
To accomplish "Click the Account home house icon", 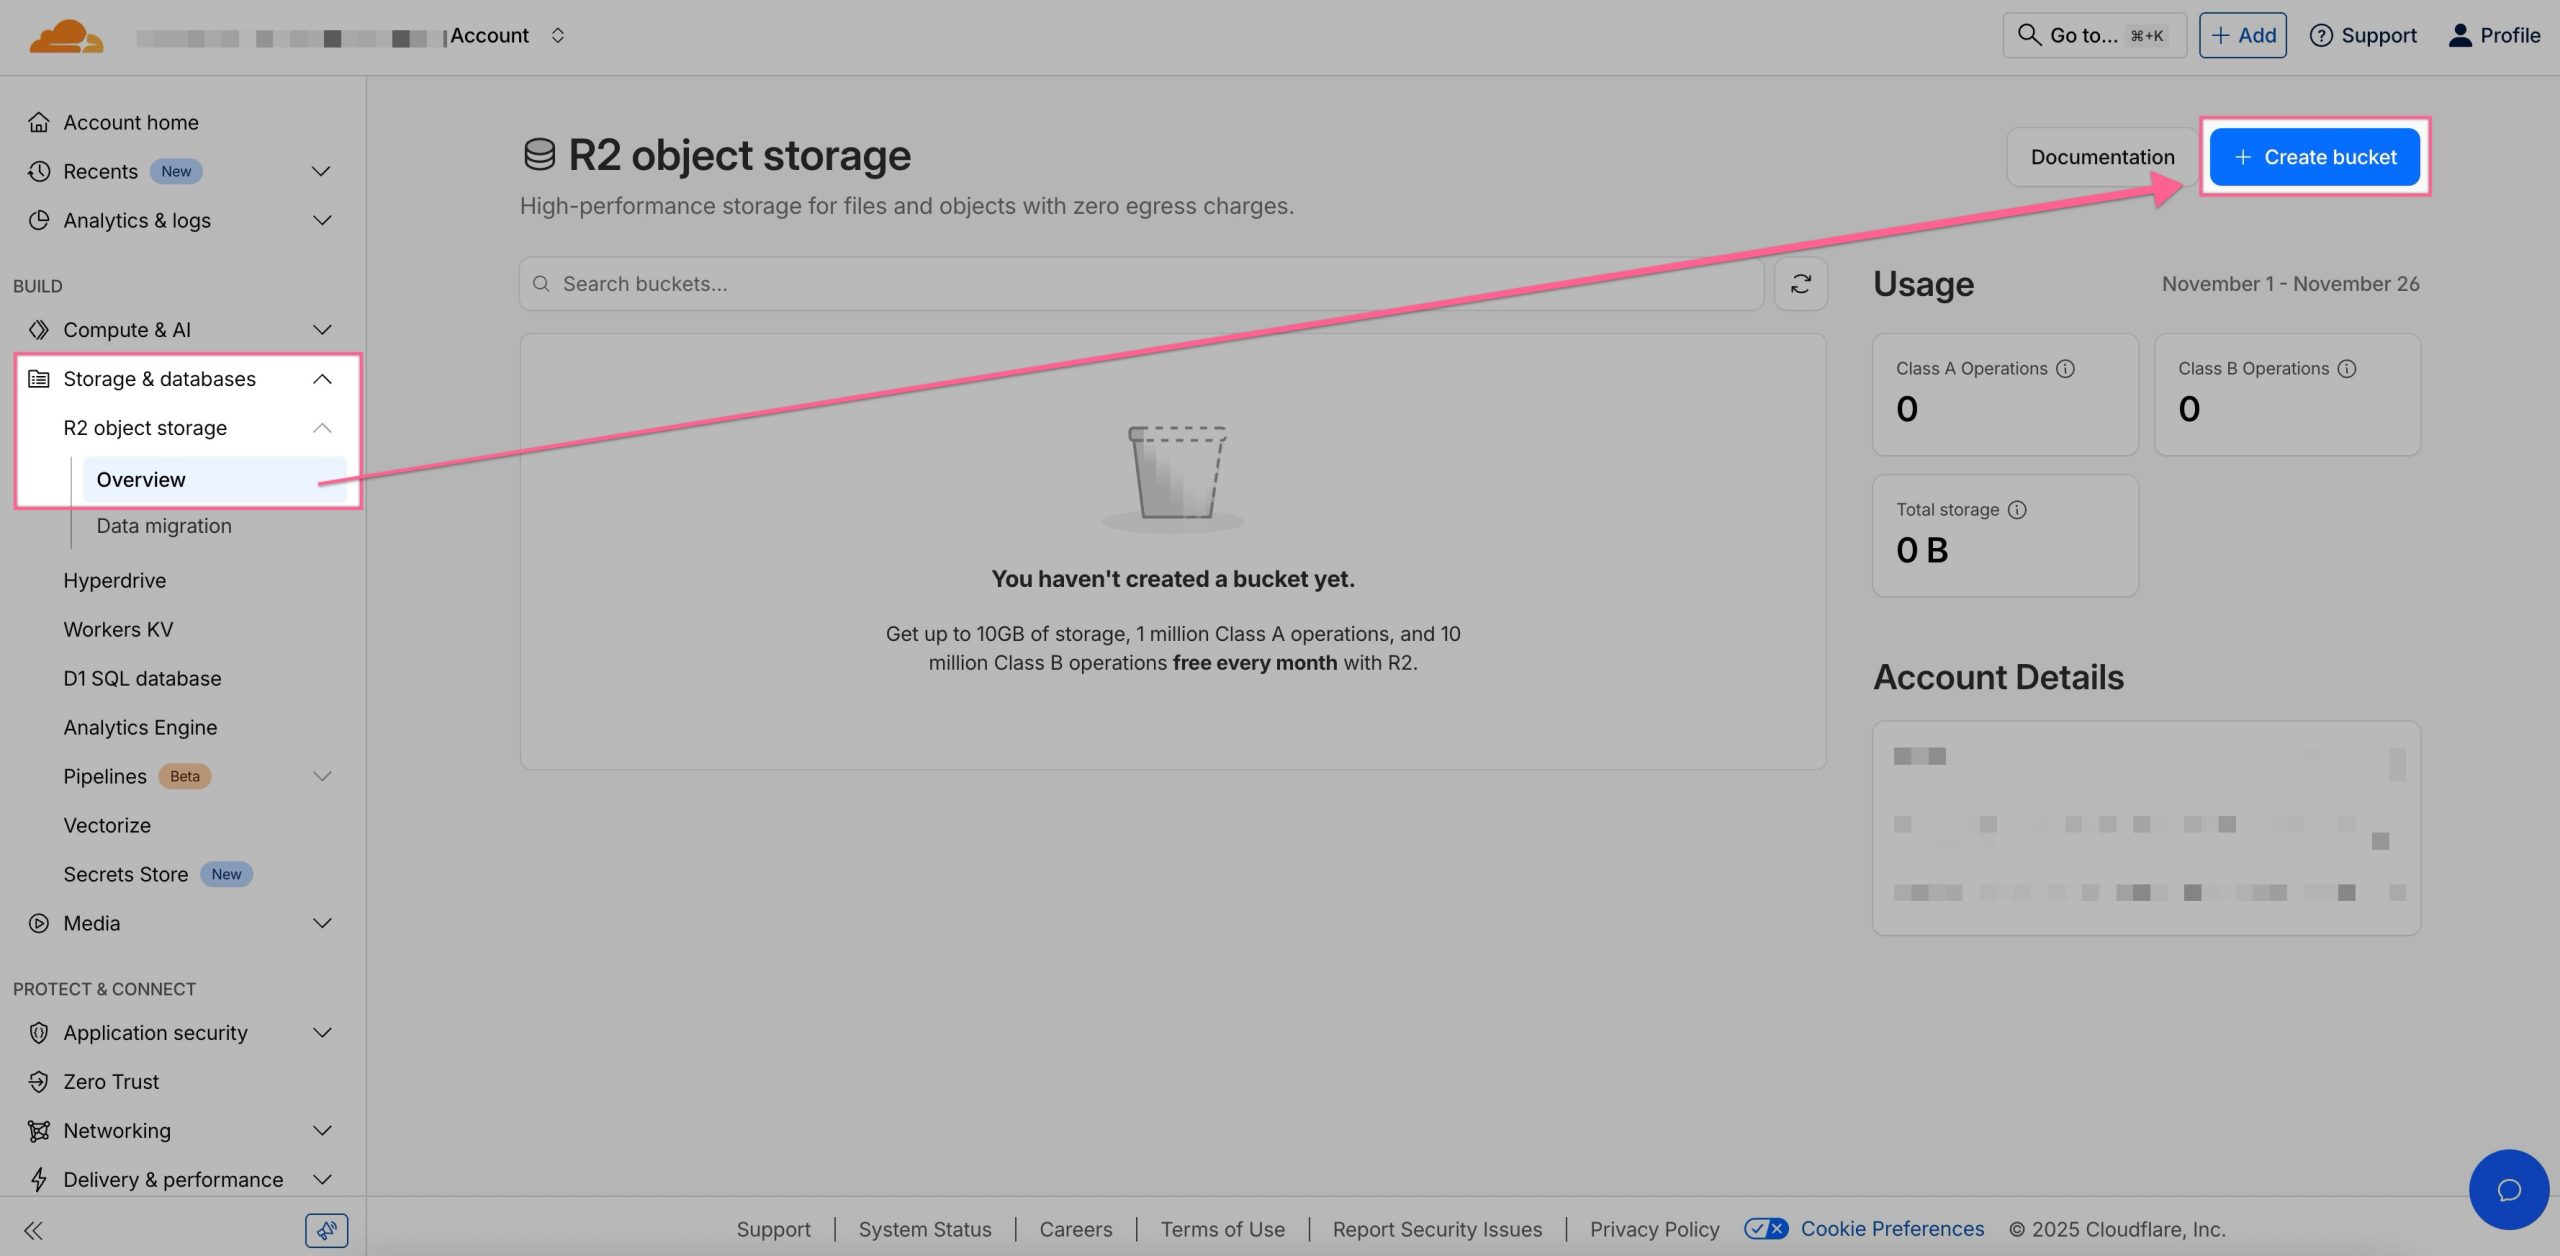I will (39, 122).
